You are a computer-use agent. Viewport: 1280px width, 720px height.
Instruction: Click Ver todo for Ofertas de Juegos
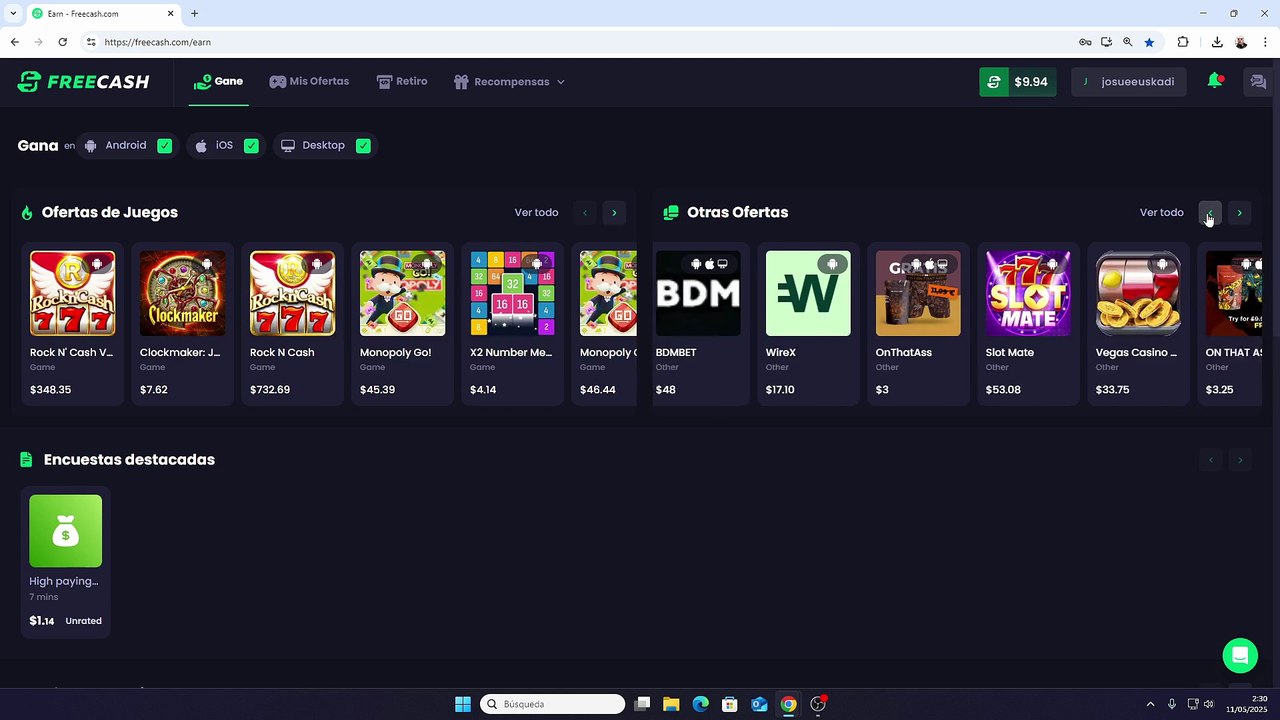[x=536, y=212]
